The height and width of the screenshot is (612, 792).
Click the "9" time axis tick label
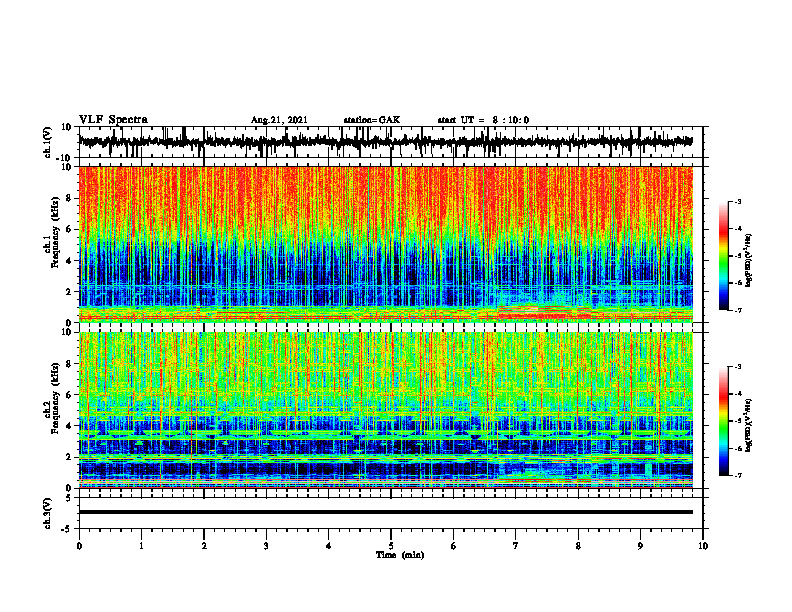point(640,546)
